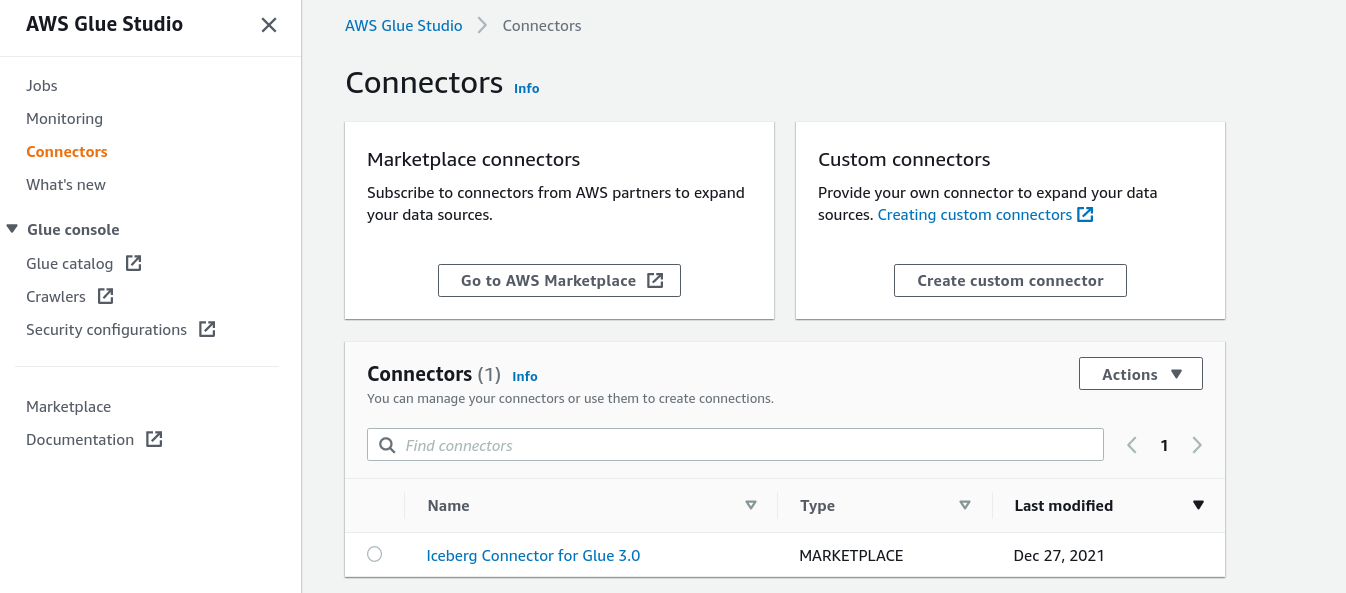Screen dimensions: 1346x593
Task: Click external link icon beside Crawlers
Action: tap(105, 296)
